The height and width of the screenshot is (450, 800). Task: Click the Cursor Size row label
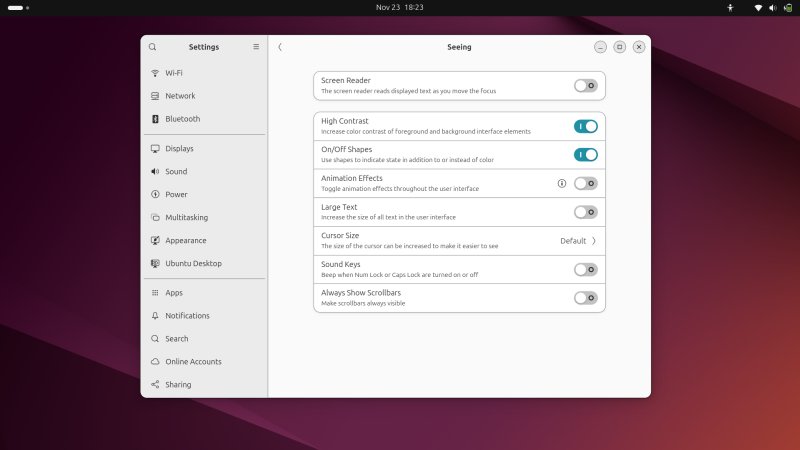pos(340,236)
